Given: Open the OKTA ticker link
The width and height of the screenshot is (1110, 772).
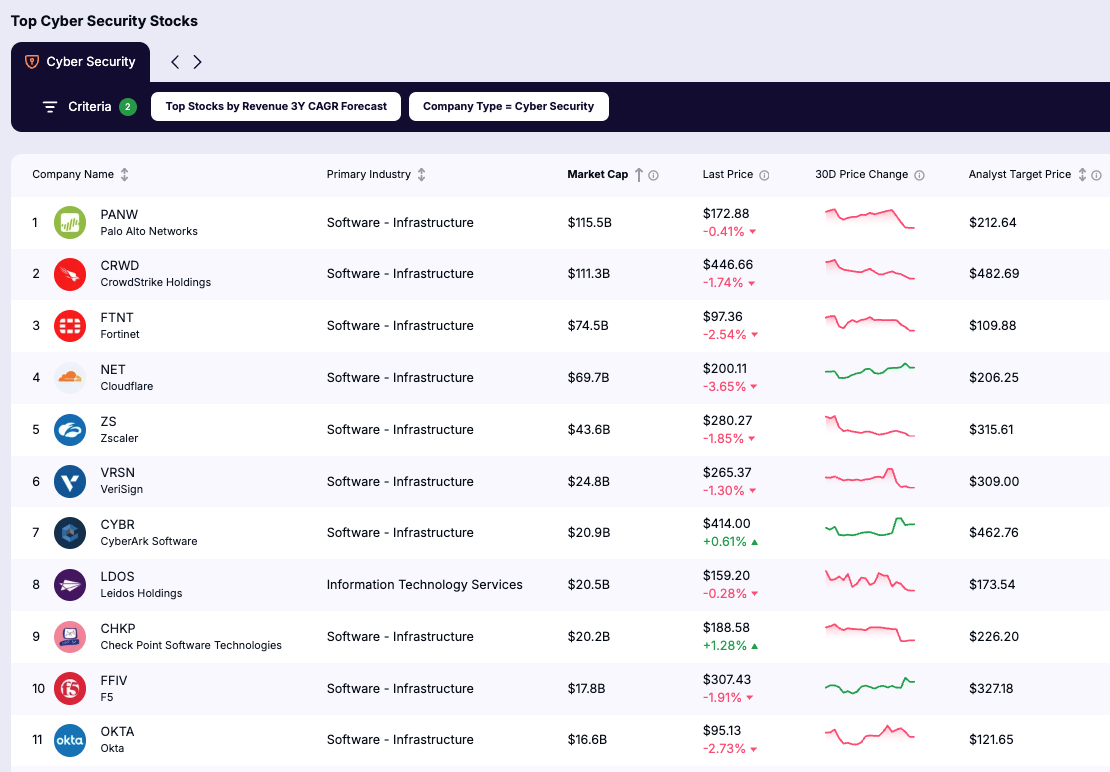Looking at the screenshot, I should pos(118,732).
